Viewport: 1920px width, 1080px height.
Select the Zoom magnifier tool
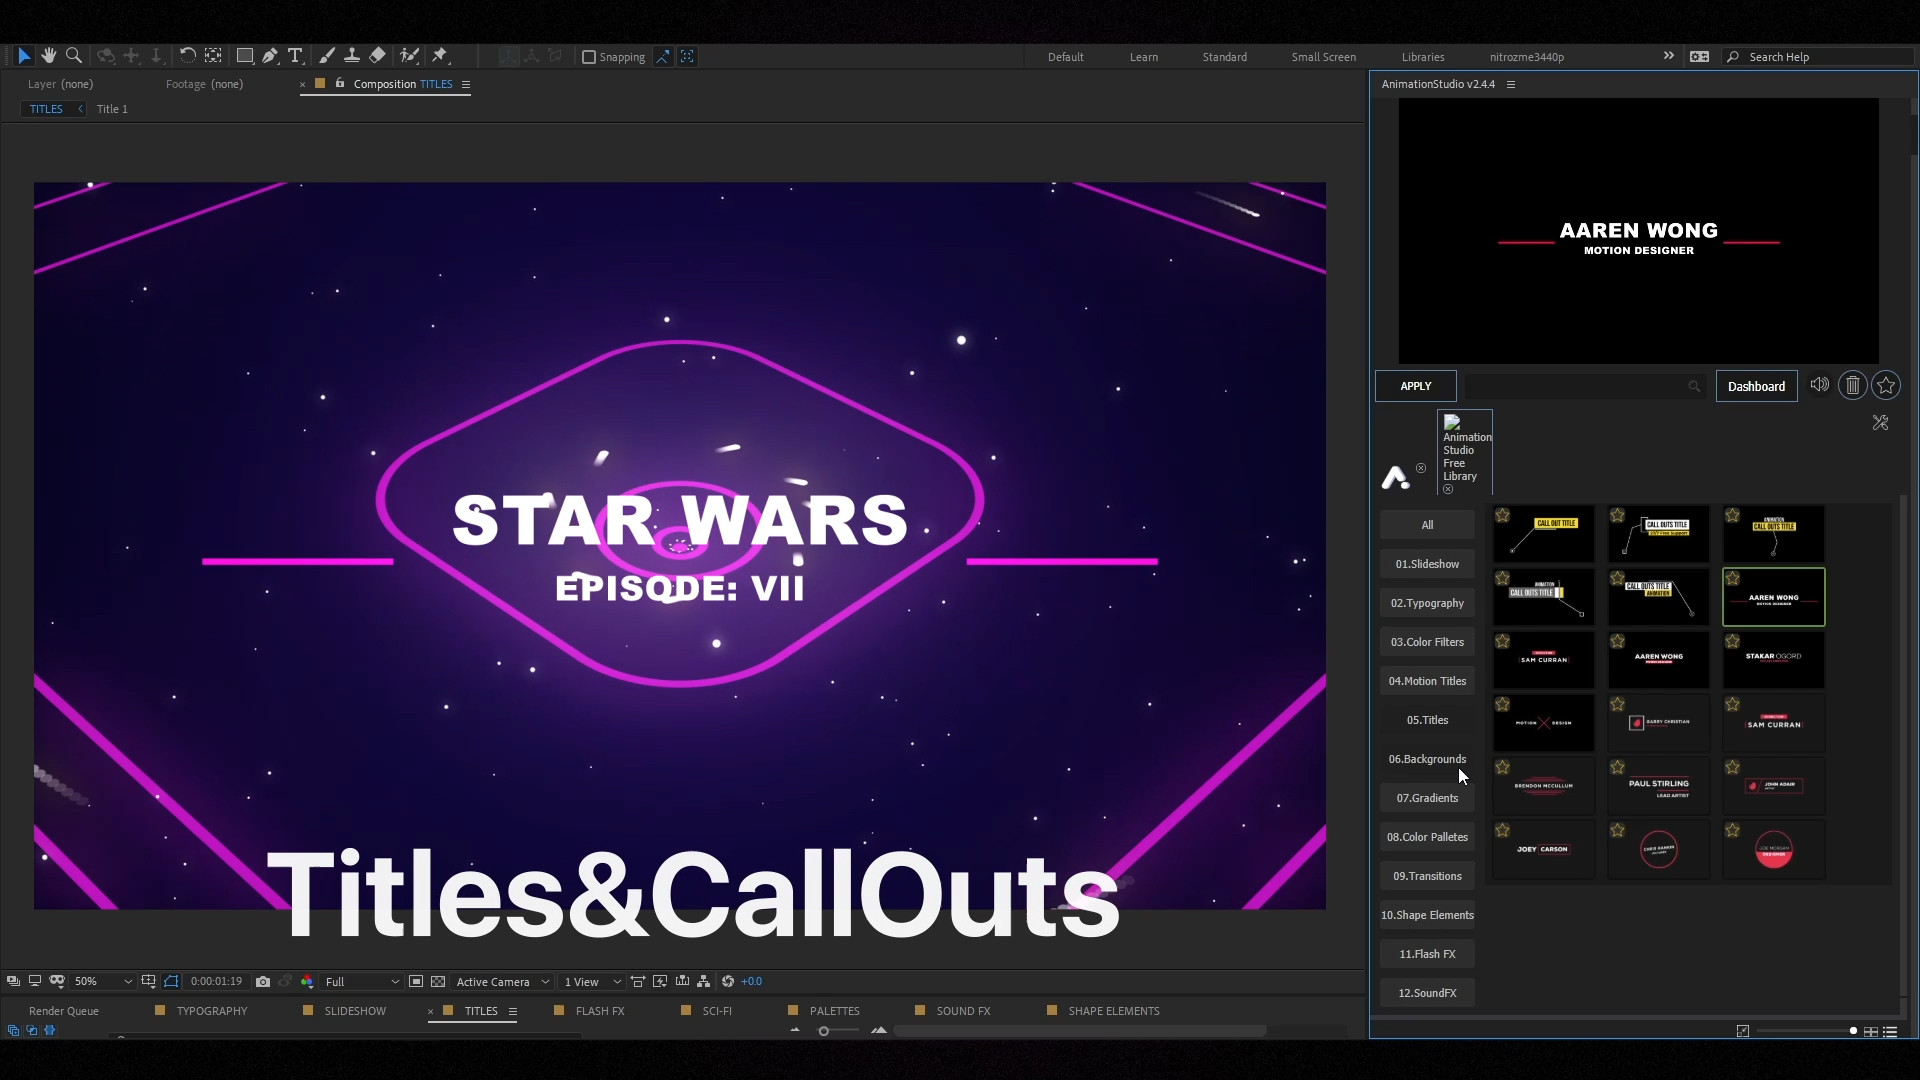click(x=73, y=56)
